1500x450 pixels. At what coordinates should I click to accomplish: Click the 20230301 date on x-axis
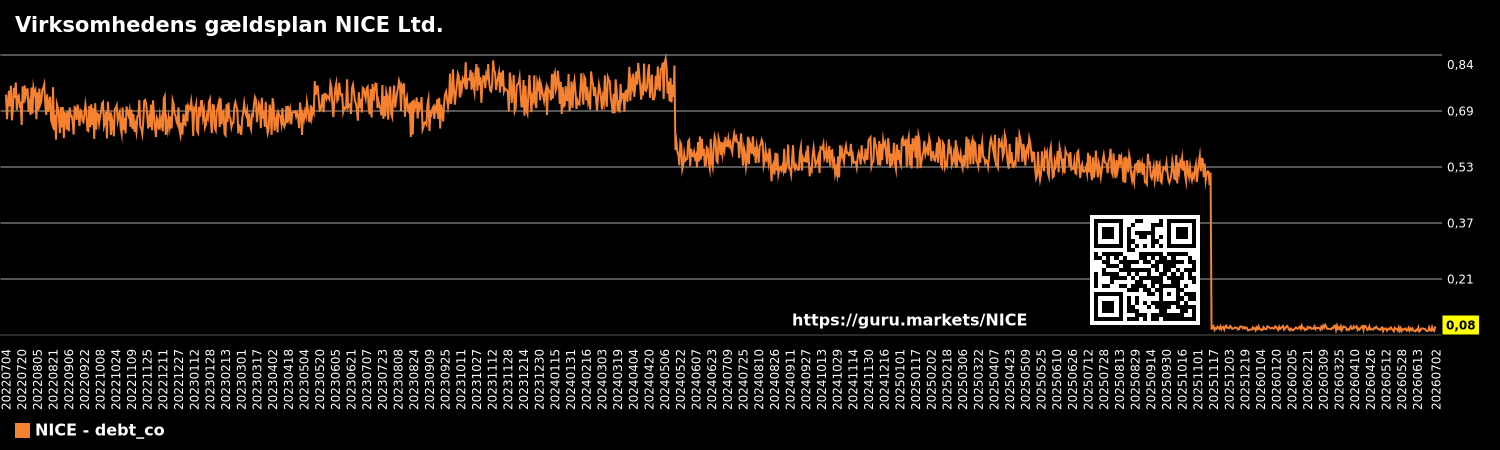[241, 378]
